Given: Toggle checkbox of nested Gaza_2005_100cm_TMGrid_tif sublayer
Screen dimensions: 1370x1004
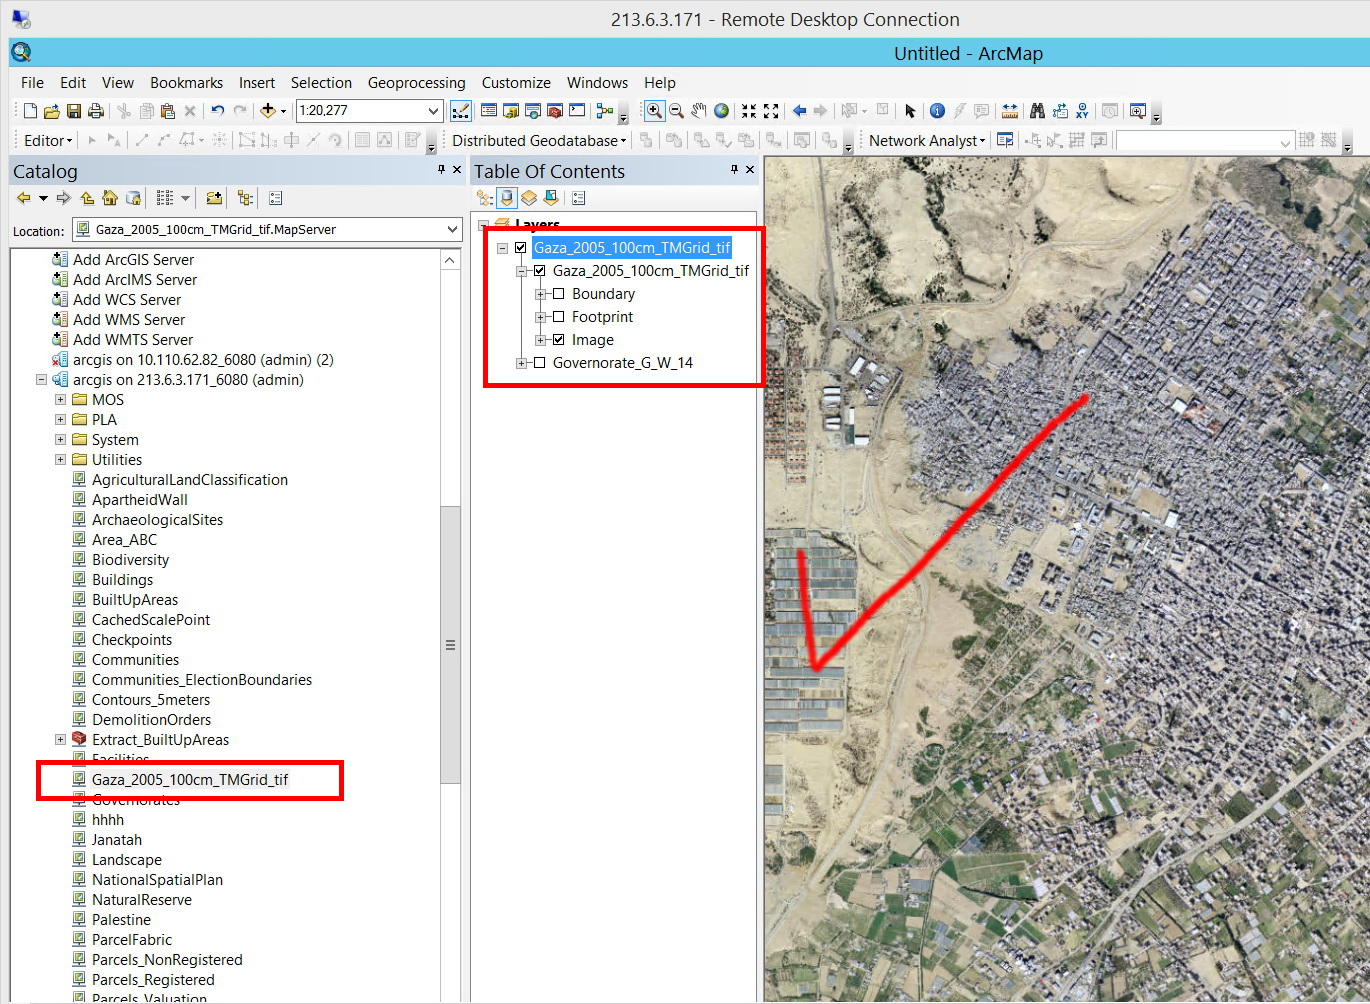Looking at the screenshot, I should click(540, 271).
